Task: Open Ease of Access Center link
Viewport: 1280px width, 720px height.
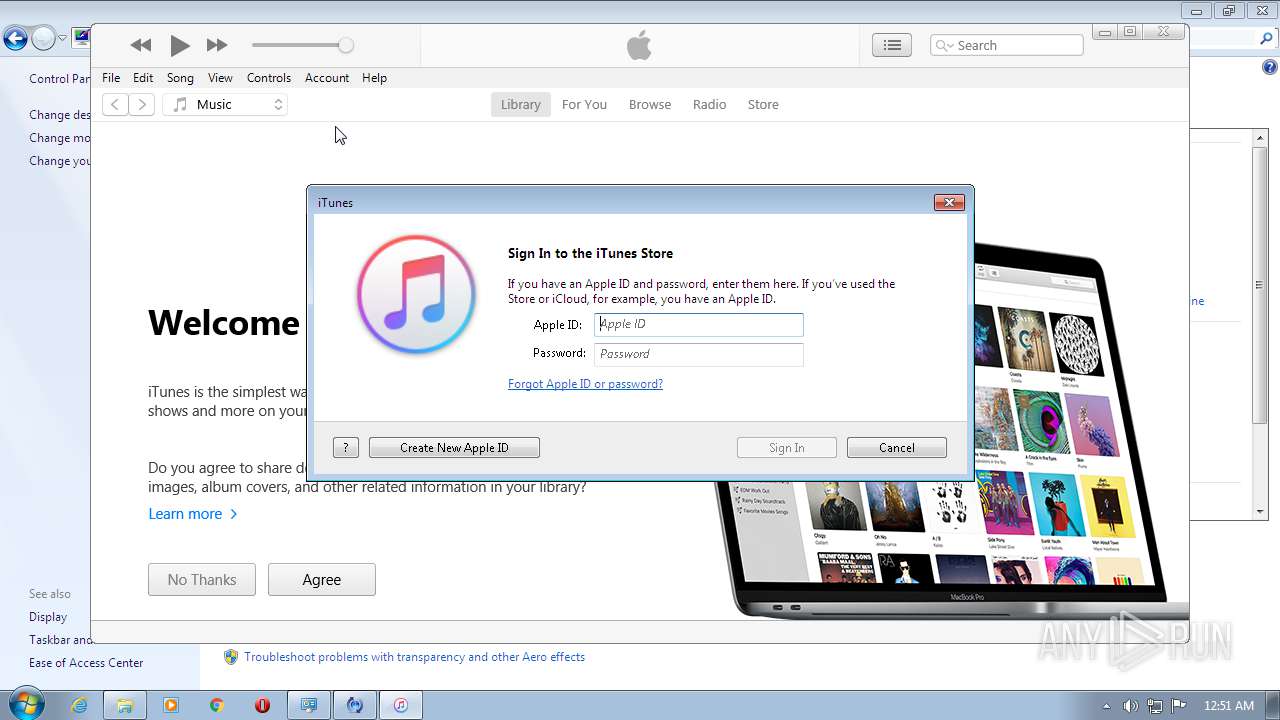Action: (86, 663)
